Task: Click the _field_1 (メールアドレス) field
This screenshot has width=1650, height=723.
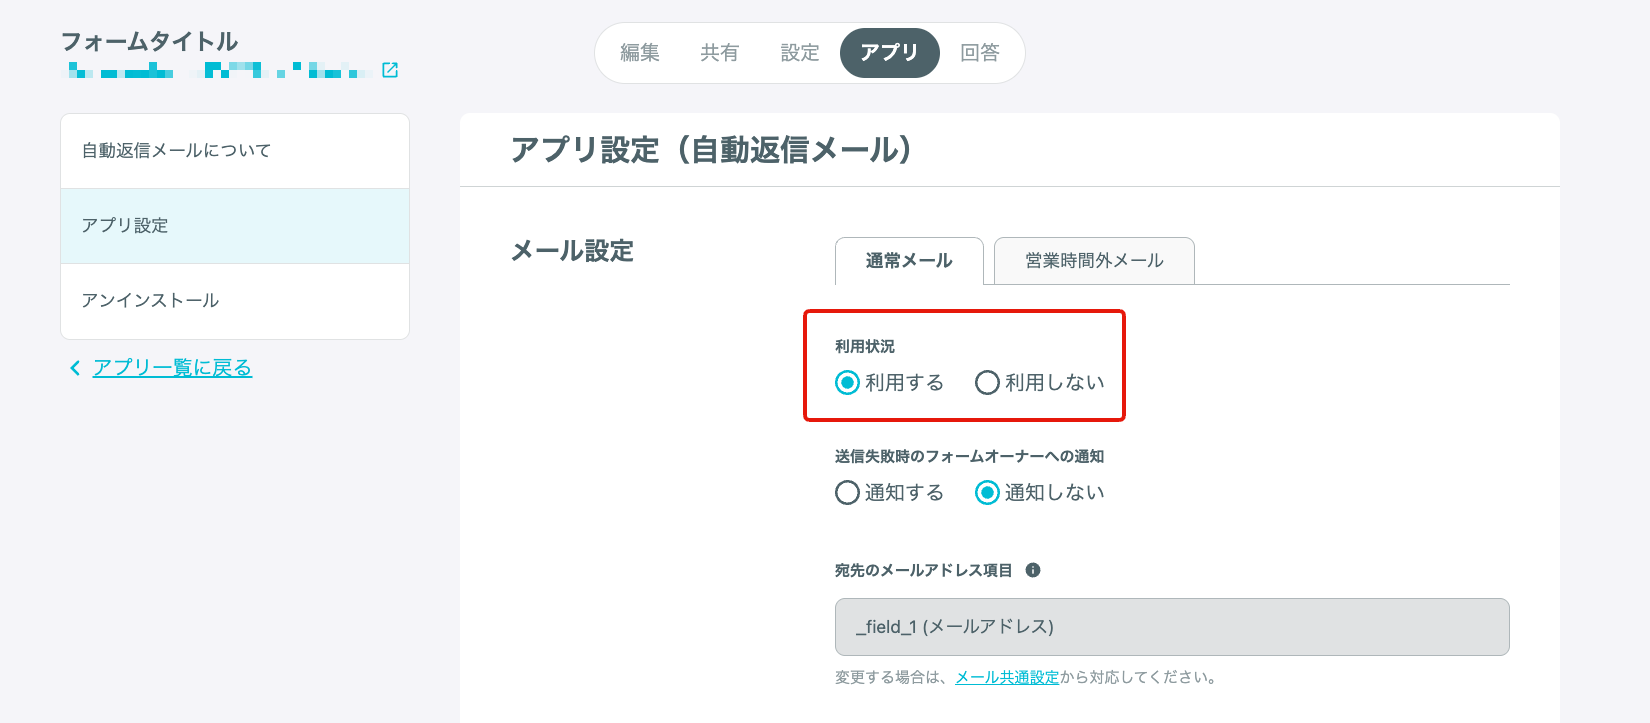Action: pyautogui.click(x=1172, y=627)
